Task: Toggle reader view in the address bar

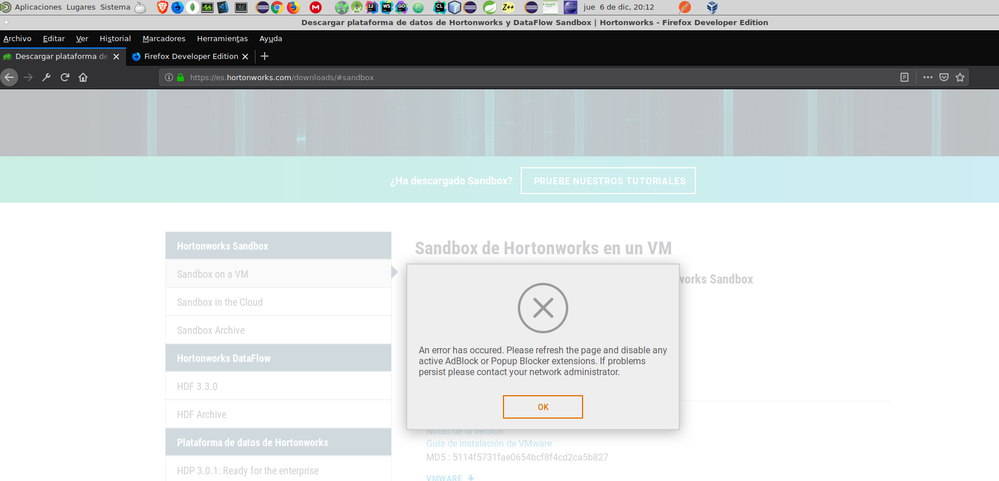Action: [904, 77]
